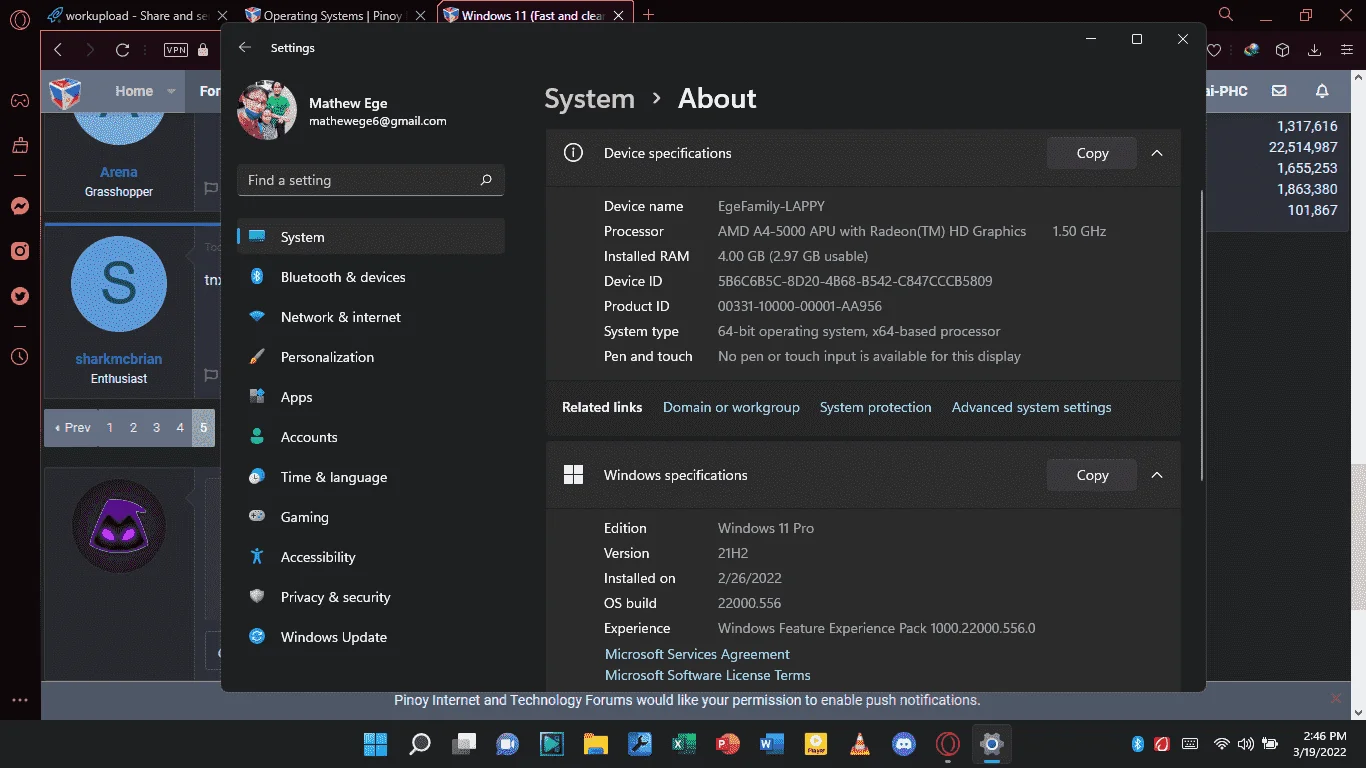The height and width of the screenshot is (768, 1366).
Task: Open the Apps settings page
Action: coord(371,397)
